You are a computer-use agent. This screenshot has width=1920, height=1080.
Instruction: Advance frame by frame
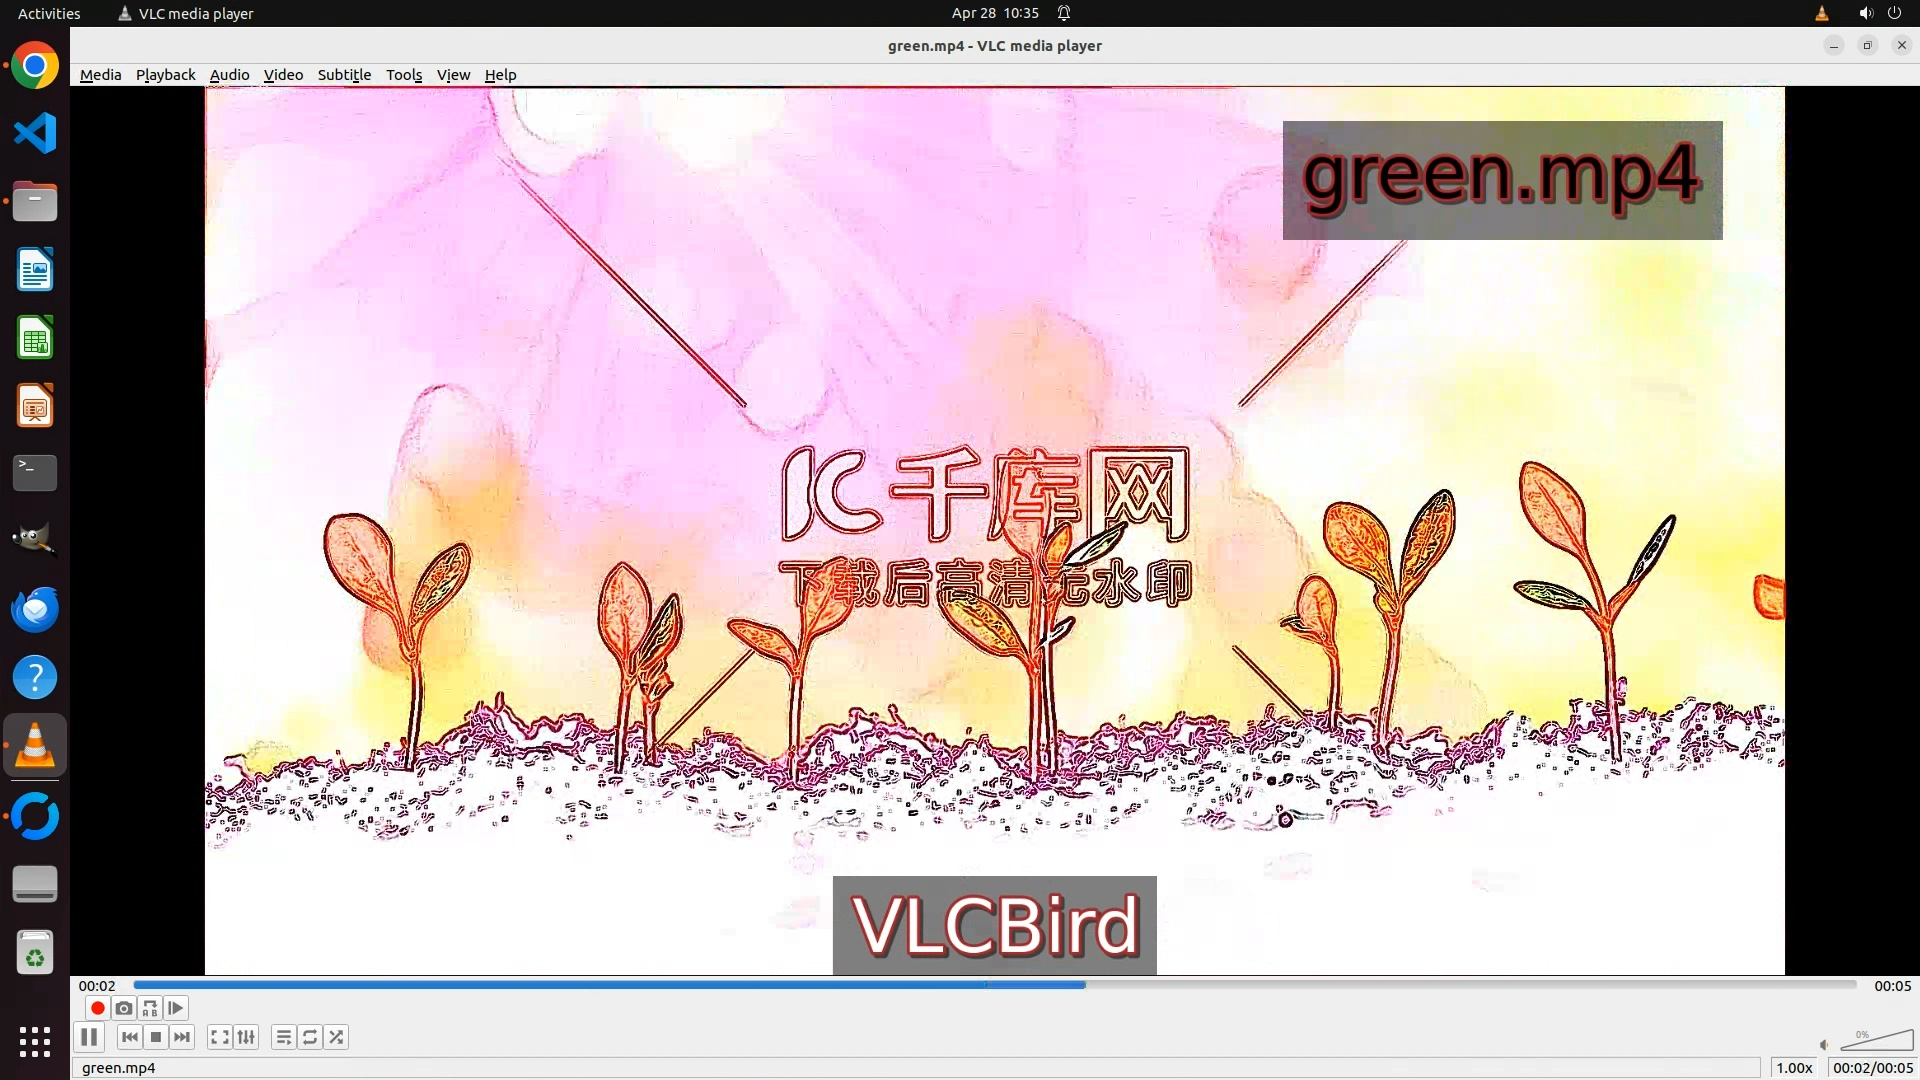[176, 1008]
